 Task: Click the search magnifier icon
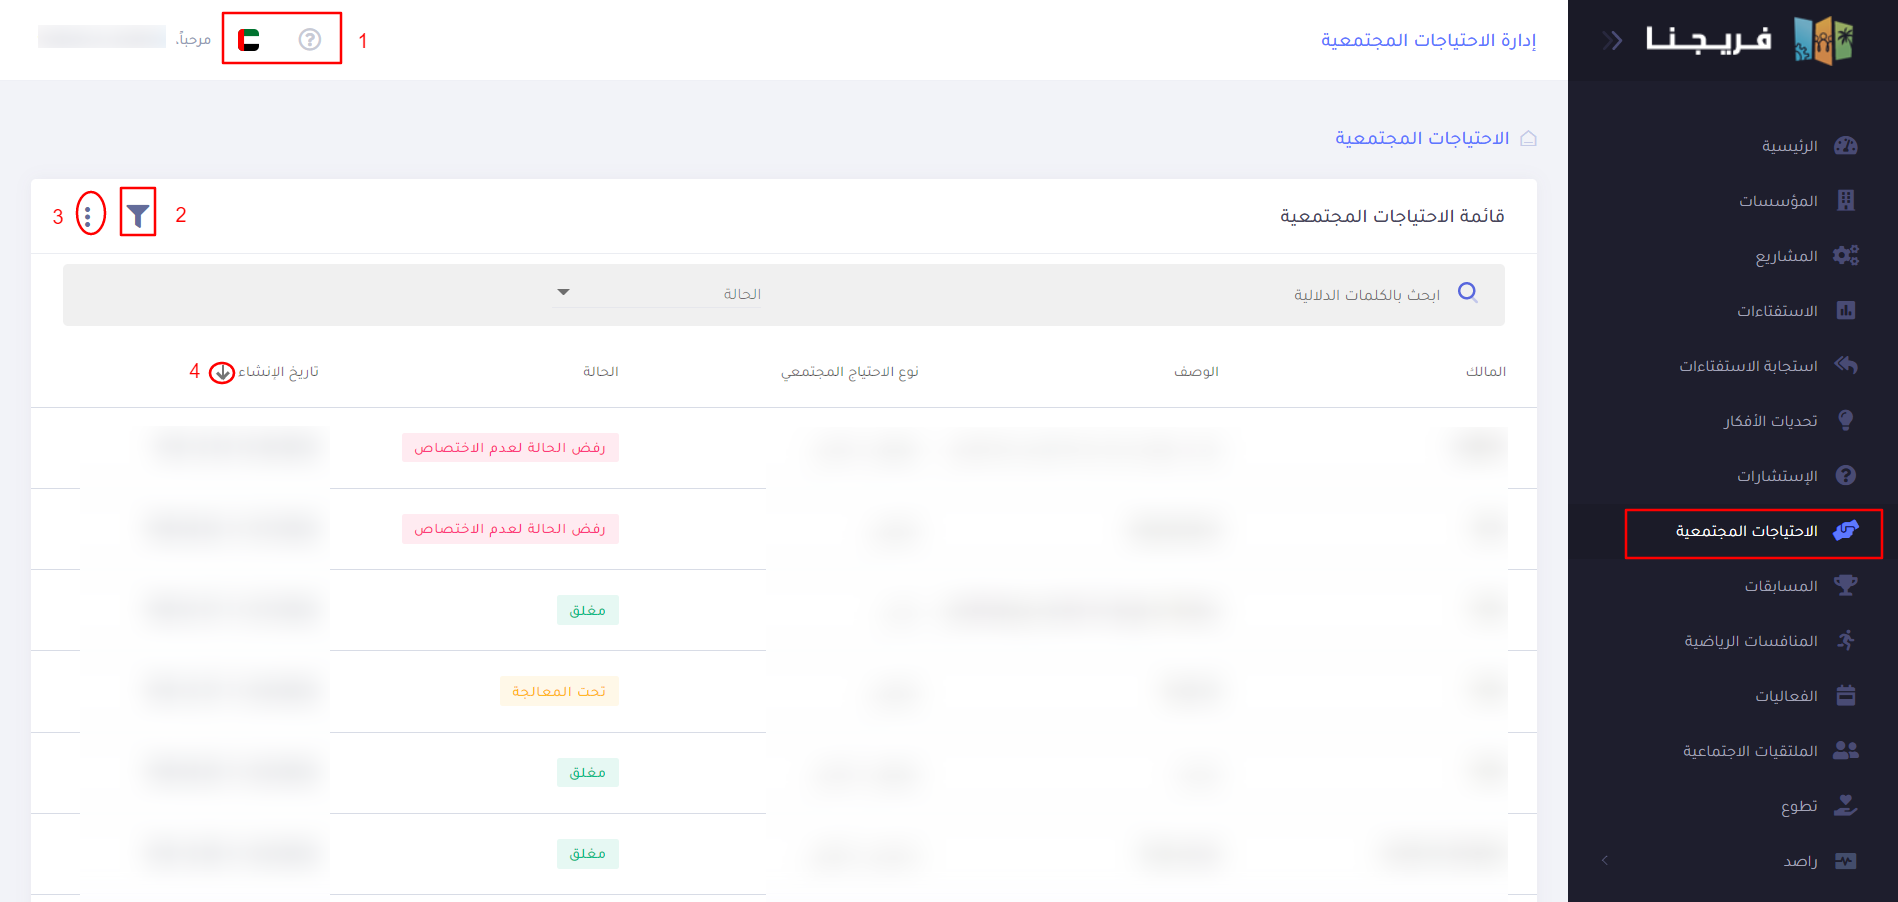click(x=1467, y=292)
